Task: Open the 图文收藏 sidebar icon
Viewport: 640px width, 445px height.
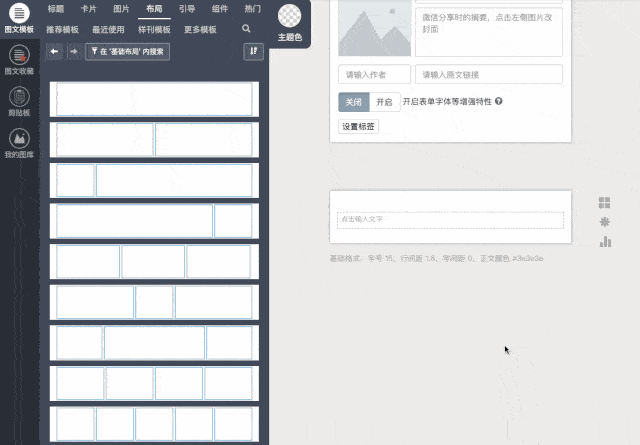Action: click(19, 55)
